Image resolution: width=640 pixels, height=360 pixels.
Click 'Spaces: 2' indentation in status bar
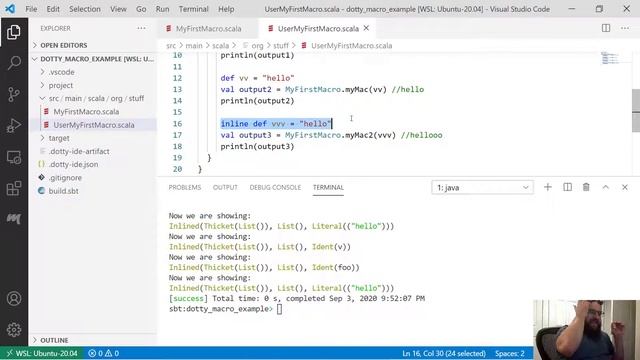[x=509, y=353]
